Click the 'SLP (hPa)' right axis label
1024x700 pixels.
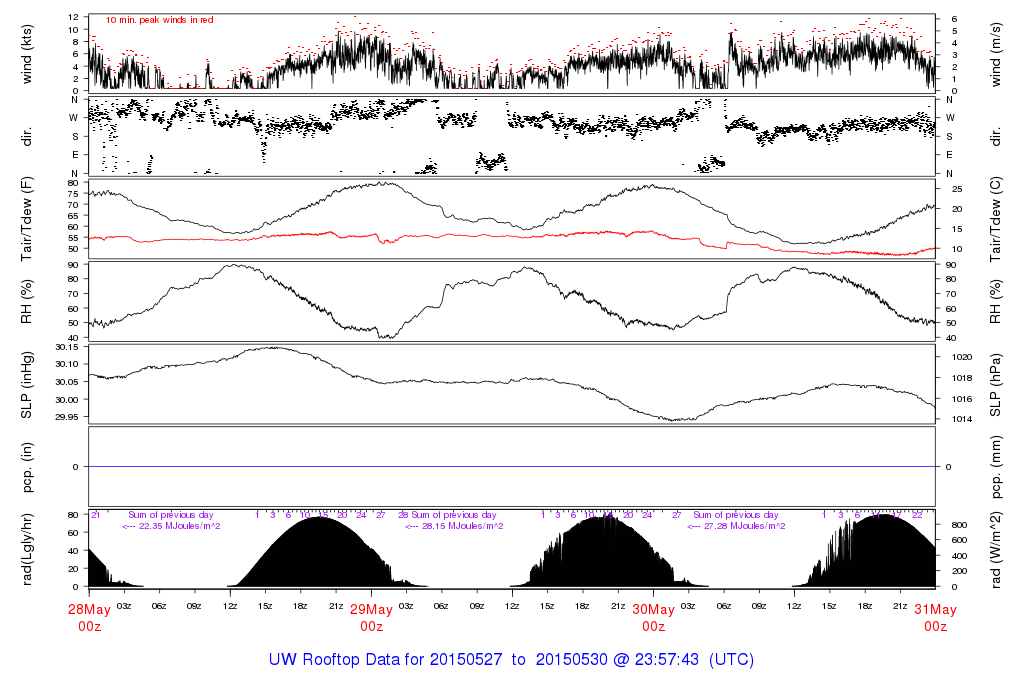[x=995, y=384]
